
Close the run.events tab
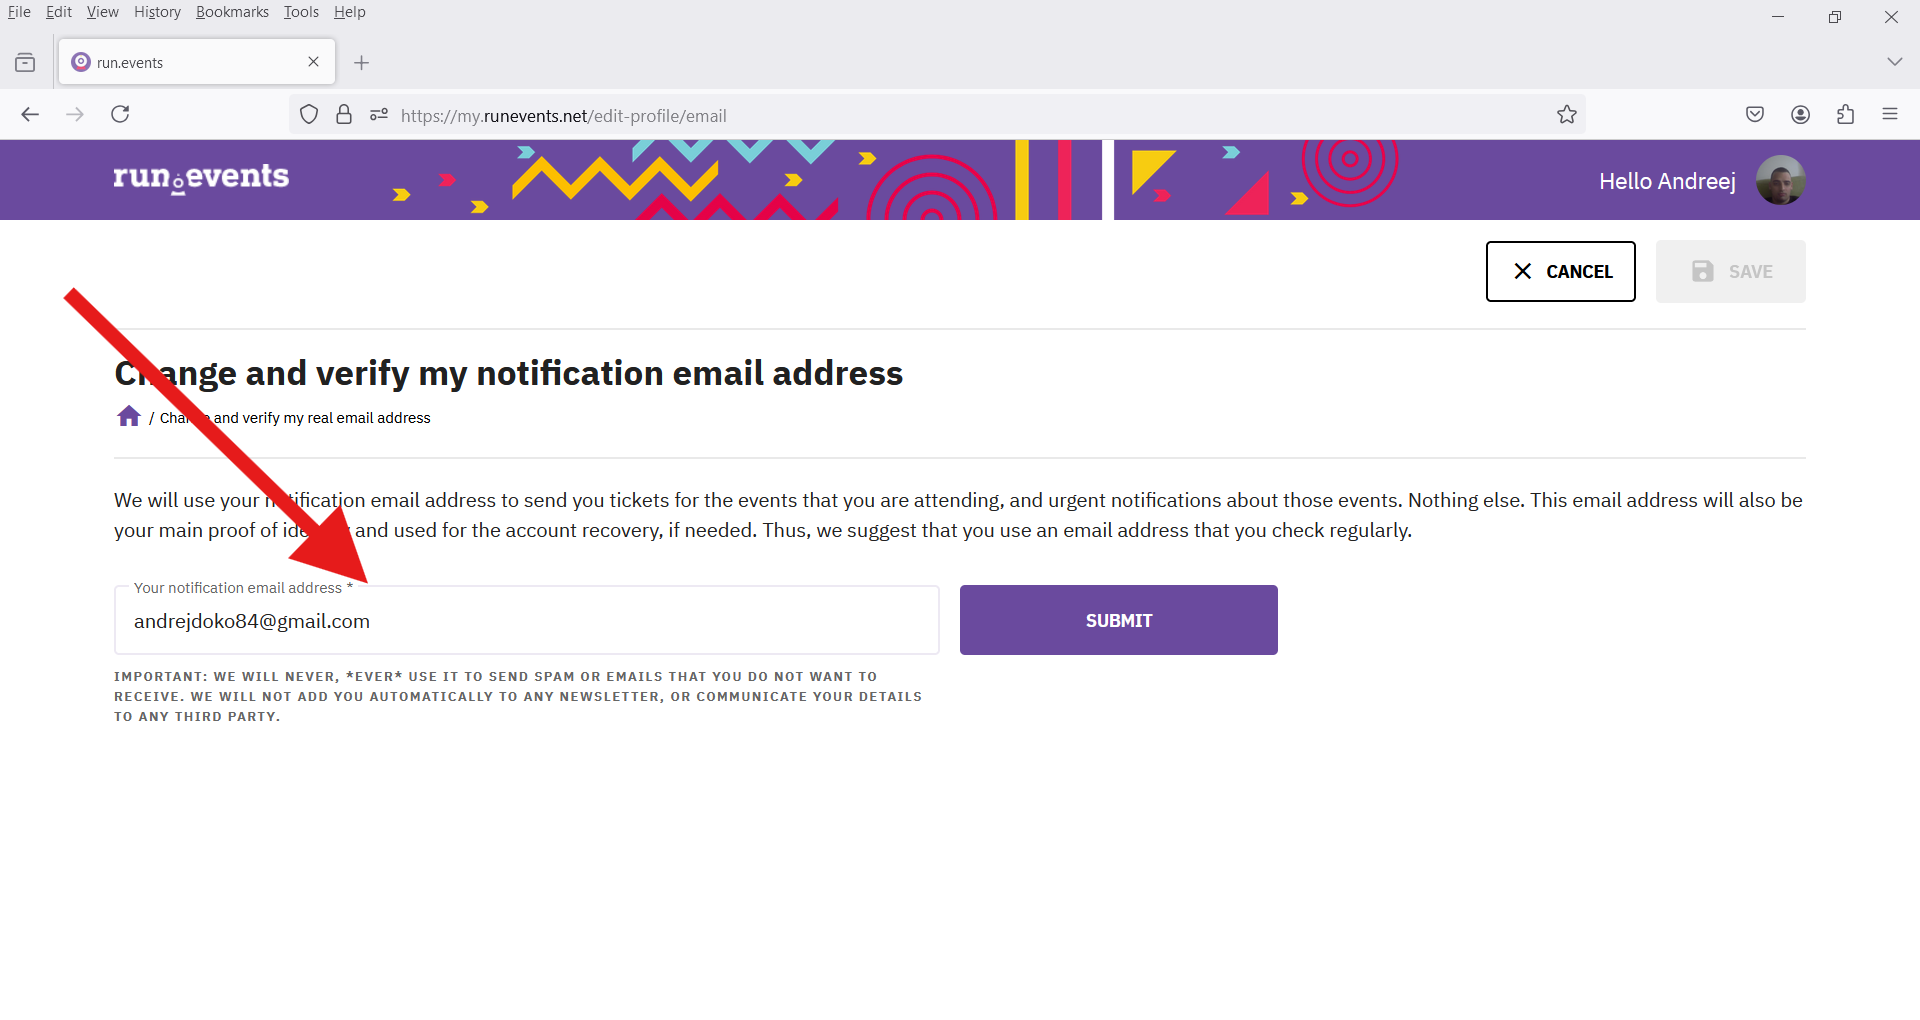point(314,62)
